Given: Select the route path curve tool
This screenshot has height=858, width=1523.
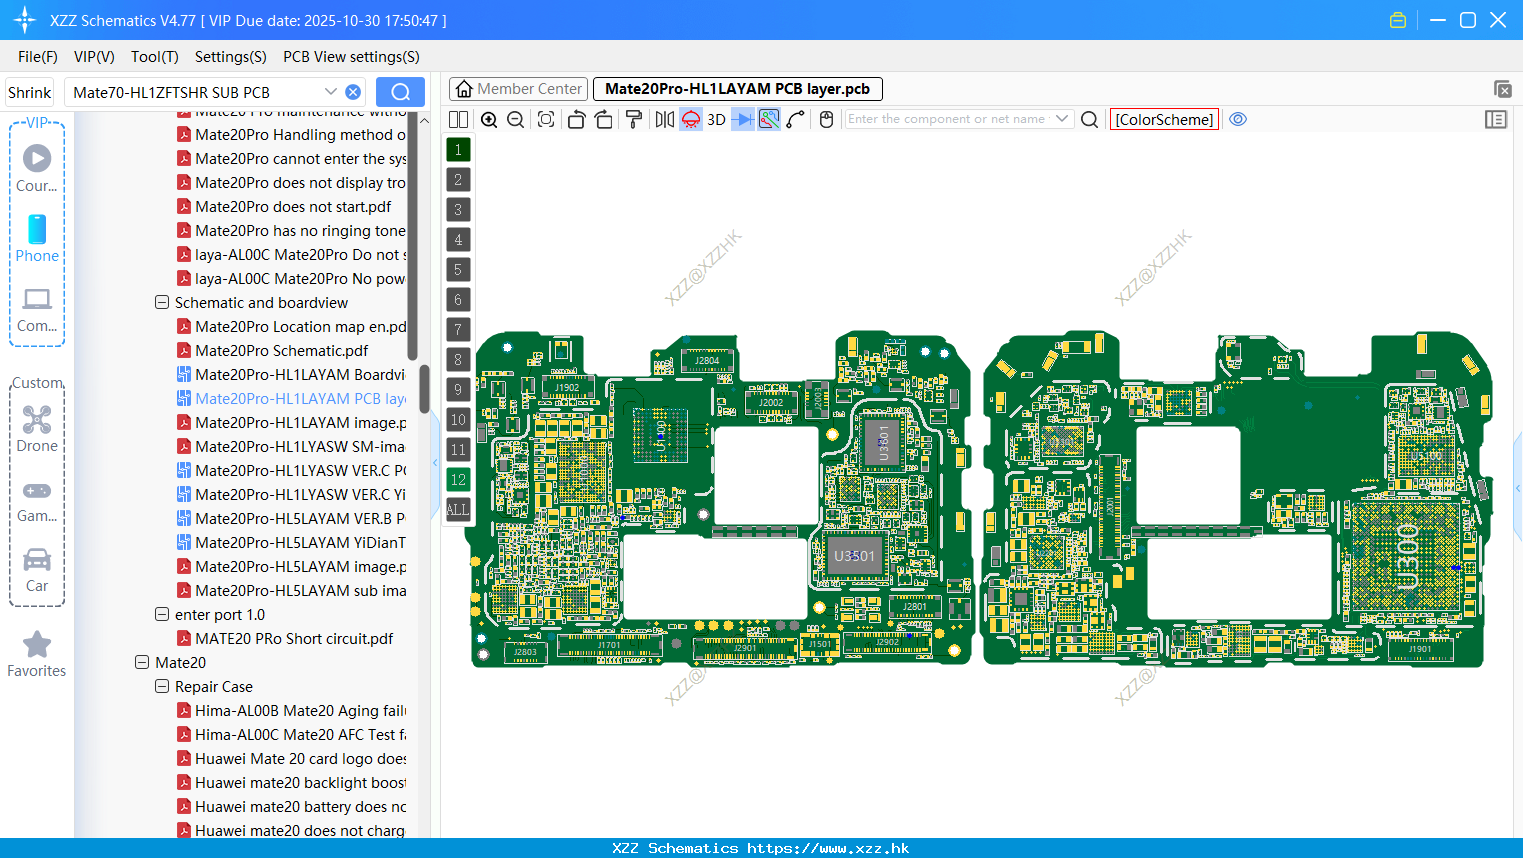Looking at the screenshot, I should (796, 119).
